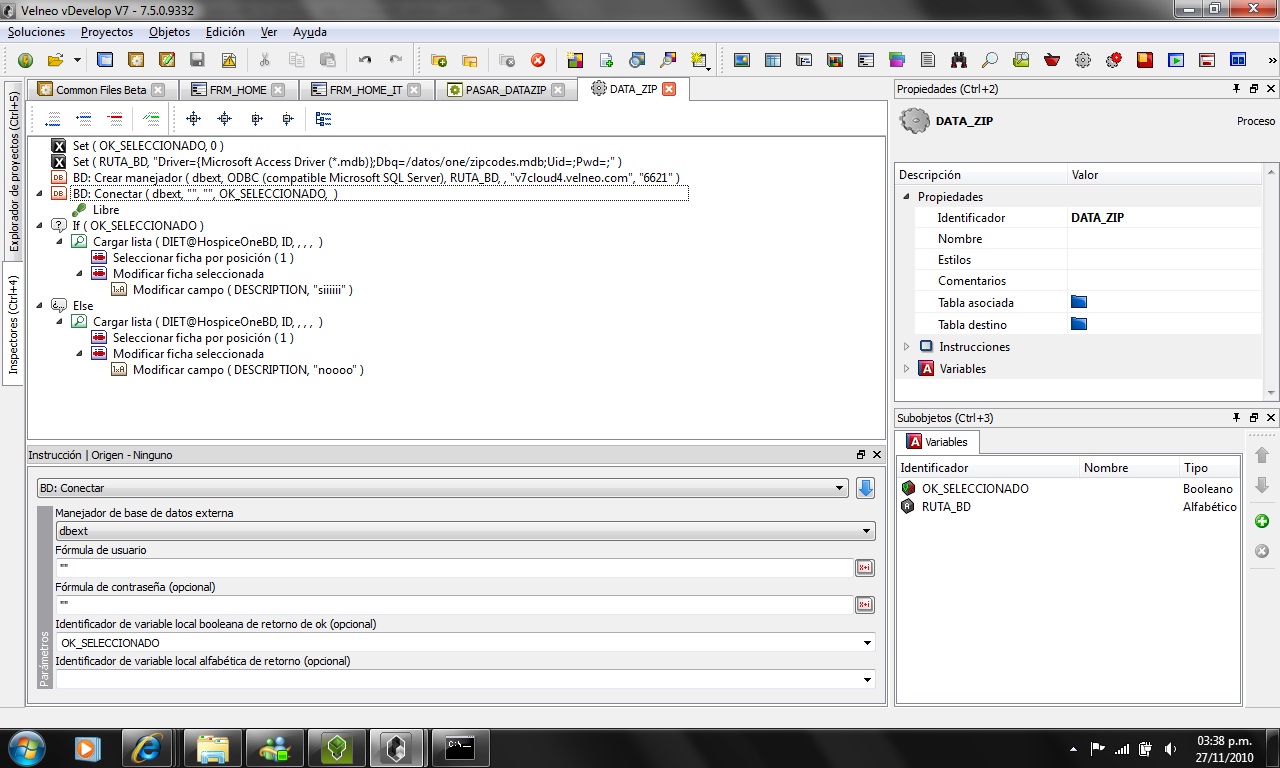Click the down arrow icon in Subobjetos panel

[1262, 486]
